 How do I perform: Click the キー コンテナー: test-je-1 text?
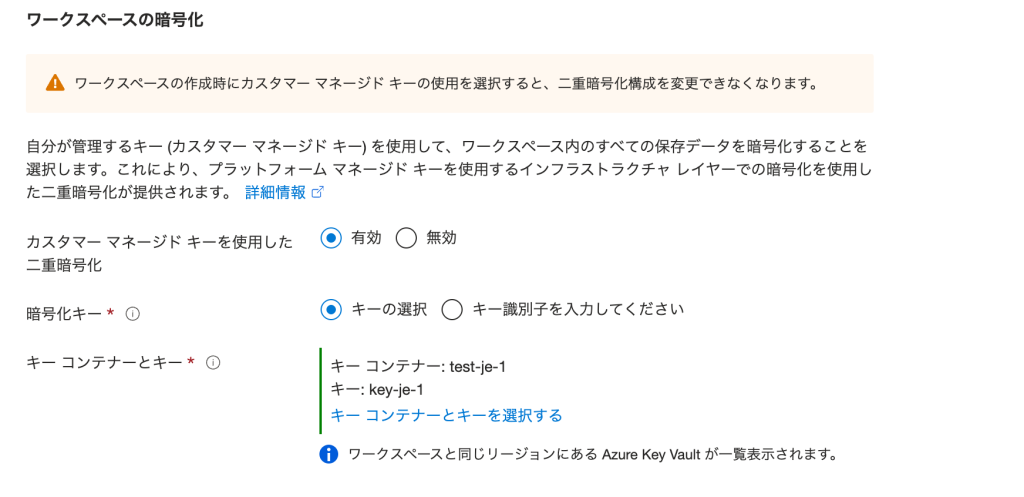point(417,367)
